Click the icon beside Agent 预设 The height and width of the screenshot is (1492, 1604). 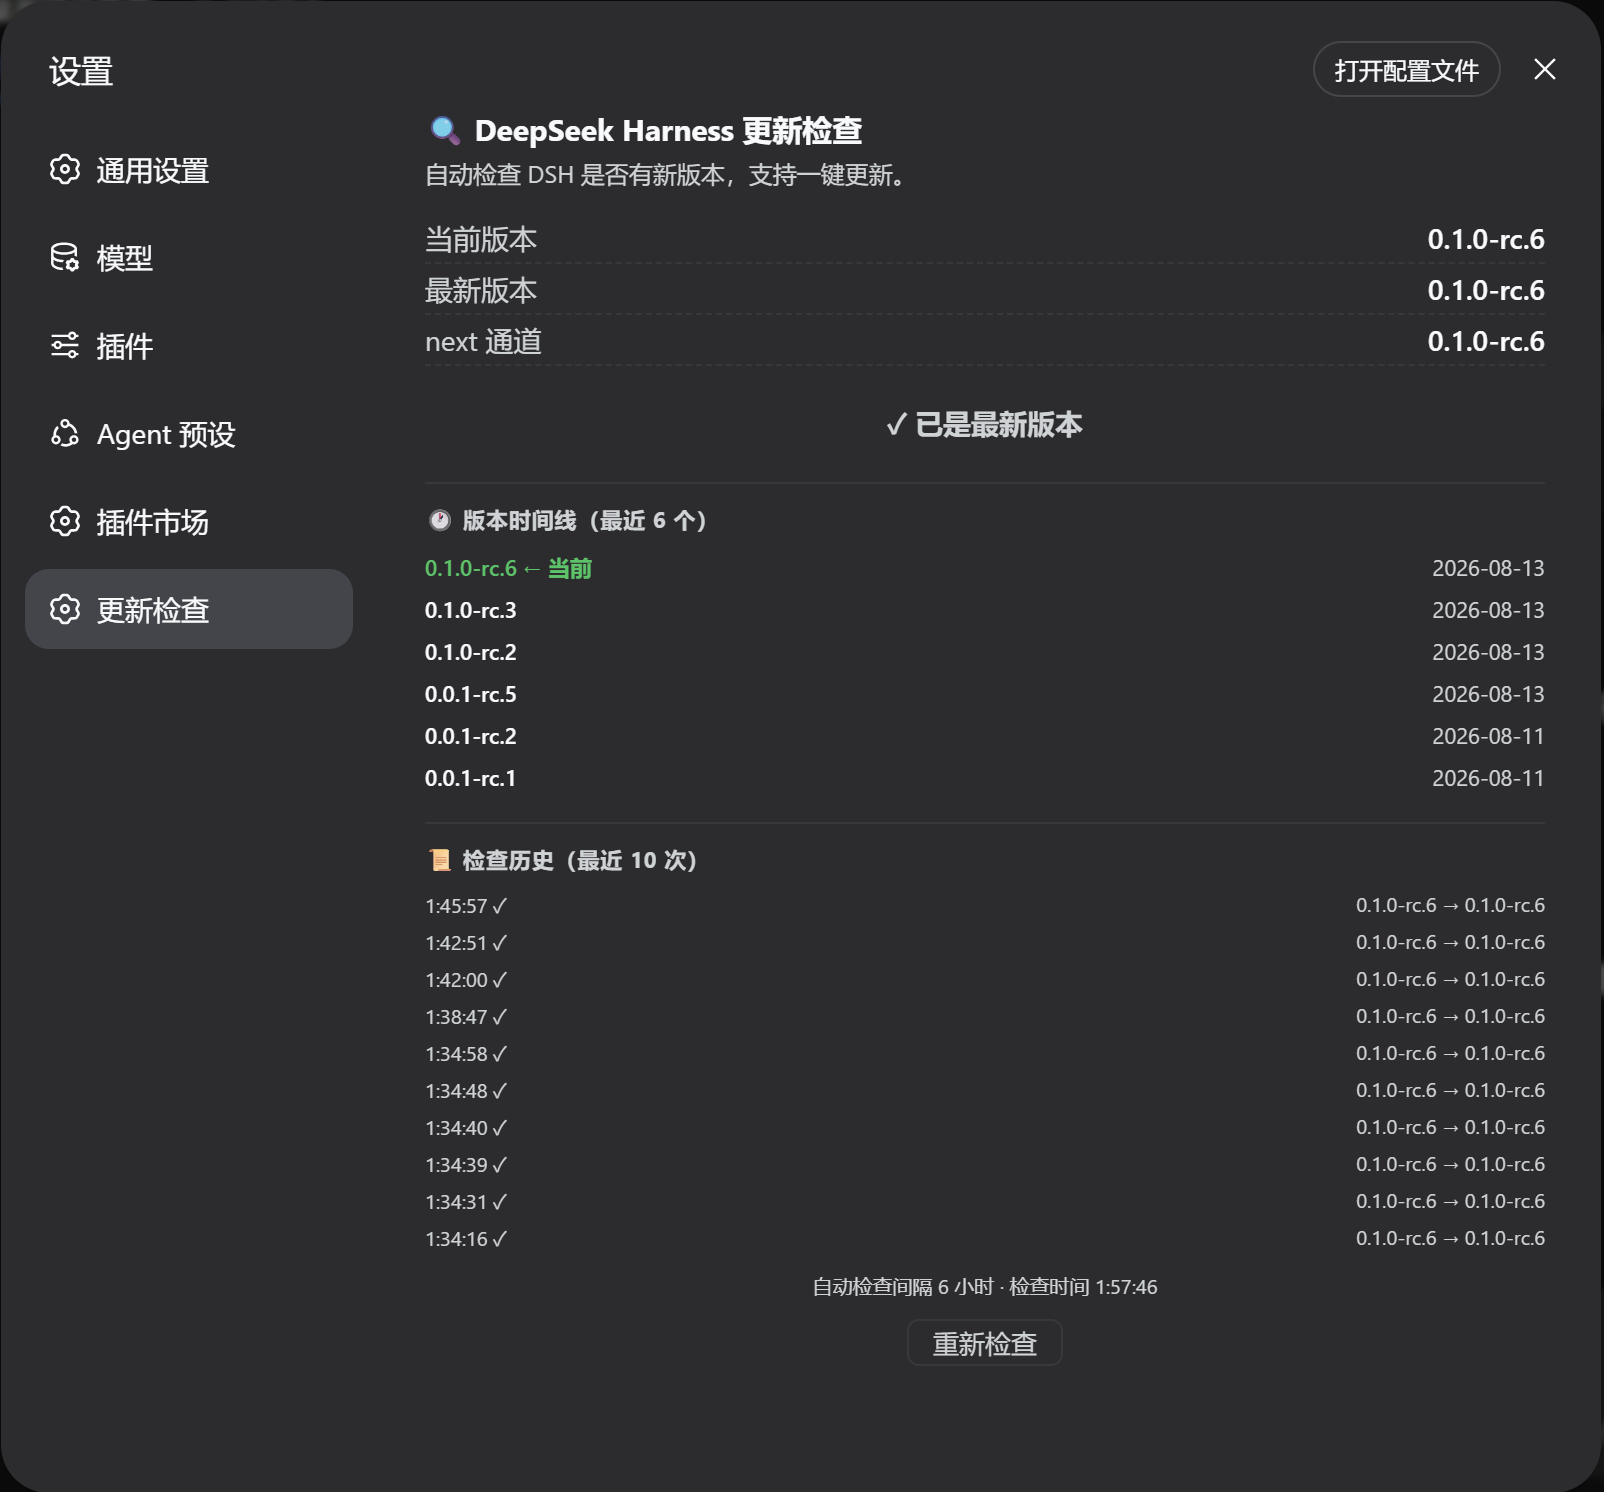coord(65,433)
